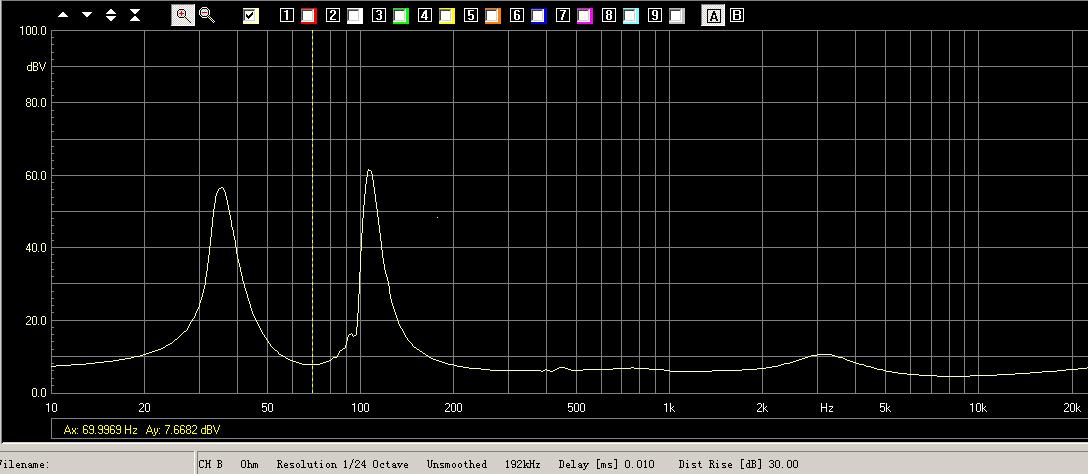Toggle the checked checkbox in toolbar

[251, 16]
